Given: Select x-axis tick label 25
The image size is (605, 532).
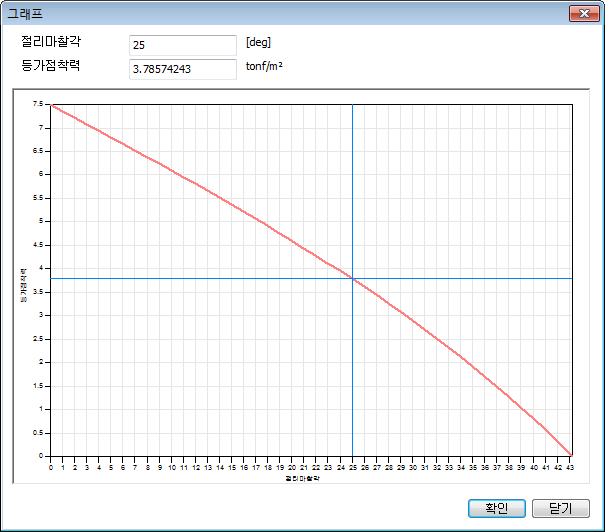Looking at the screenshot, I should (352, 467).
